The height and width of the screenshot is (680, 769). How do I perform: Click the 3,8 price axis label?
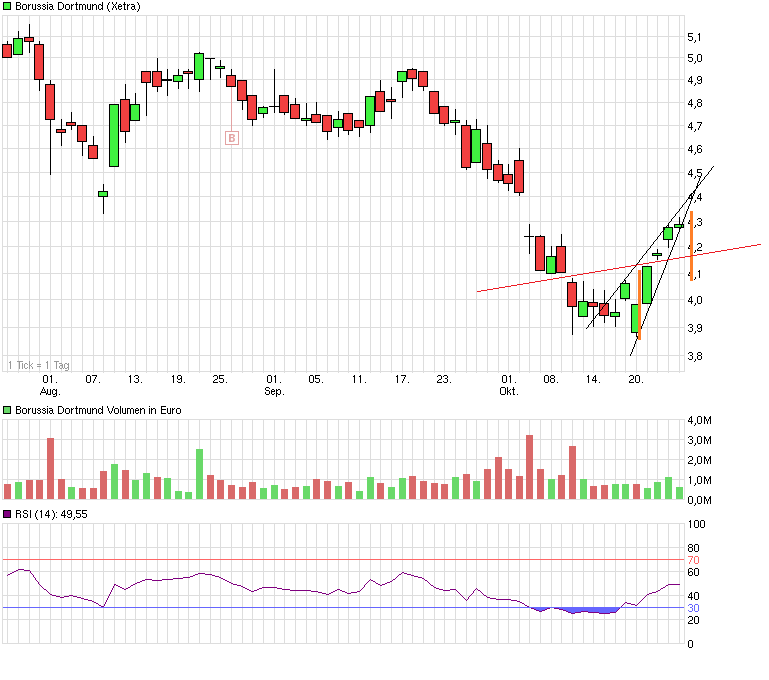[x=694, y=356]
